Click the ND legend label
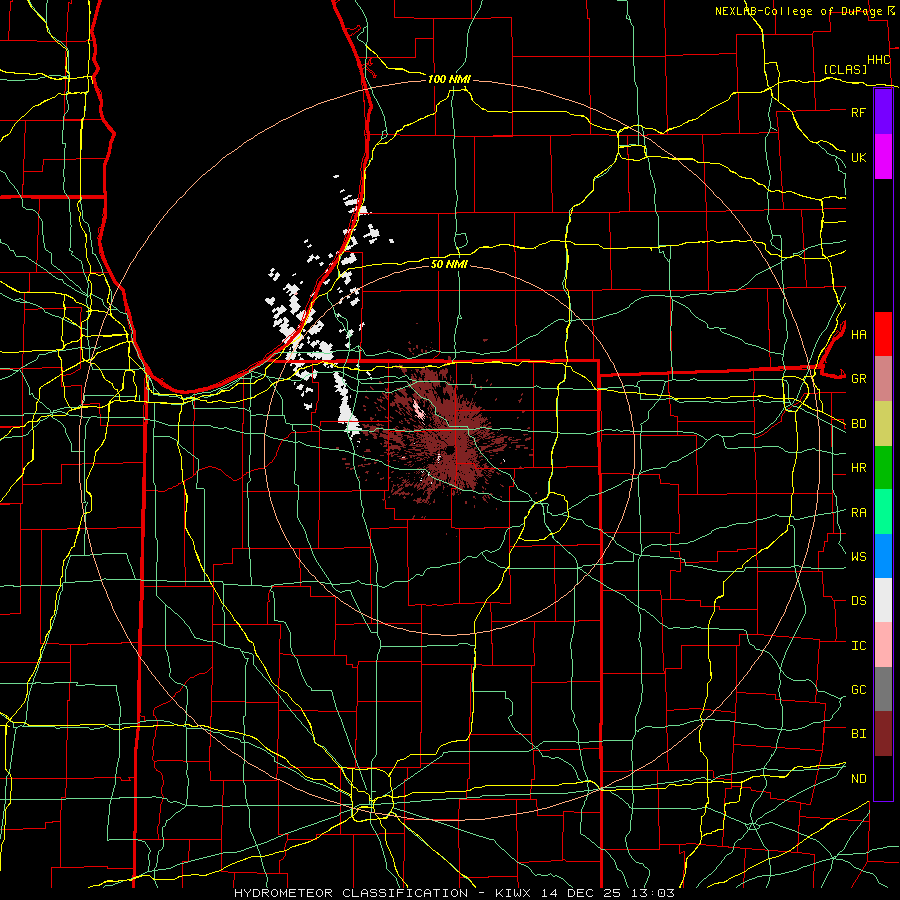 coord(858,778)
